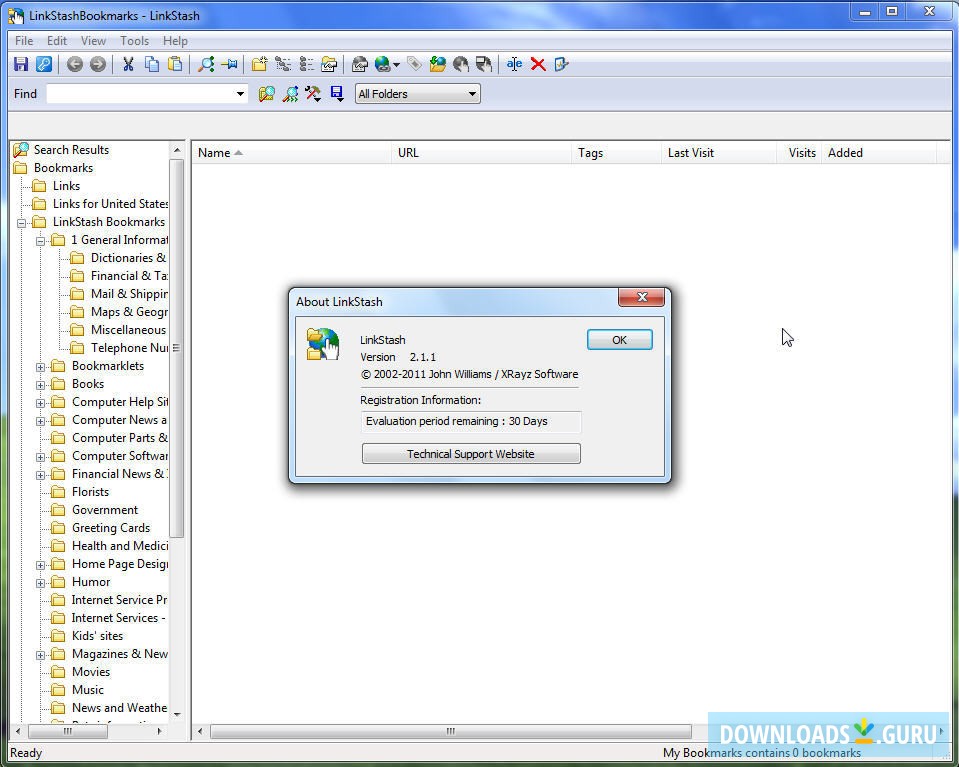Click the import folder with green arrow icon
Image resolution: width=959 pixels, height=767 pixels.
click(x=437, y=64)
